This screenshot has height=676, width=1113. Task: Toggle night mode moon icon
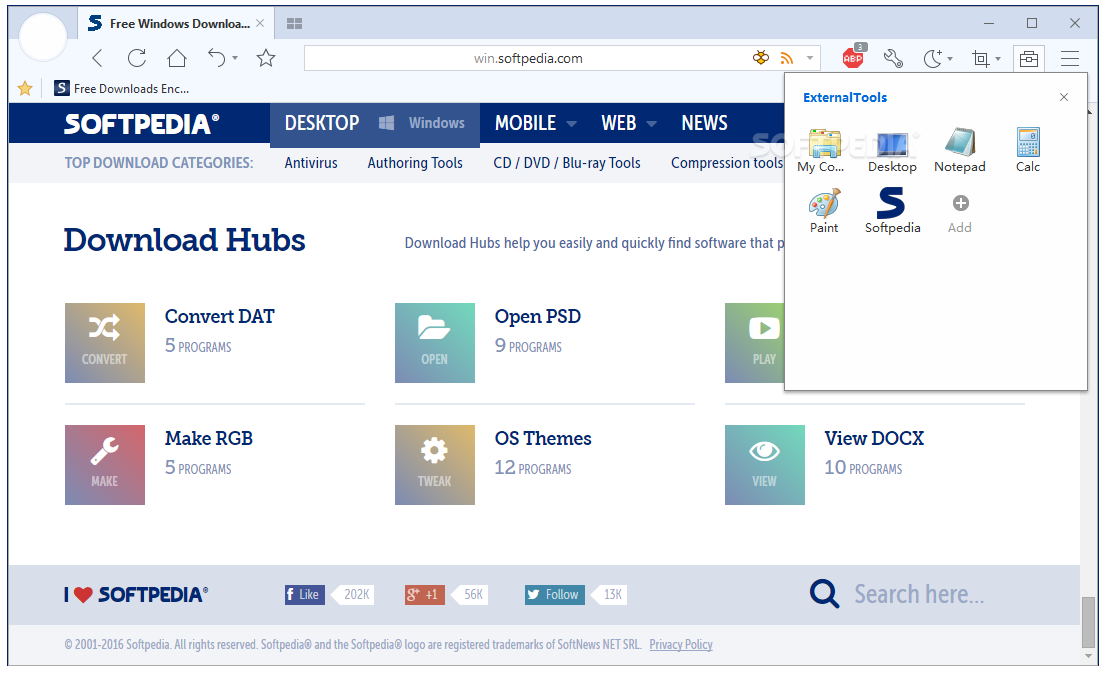click(933, 58)
